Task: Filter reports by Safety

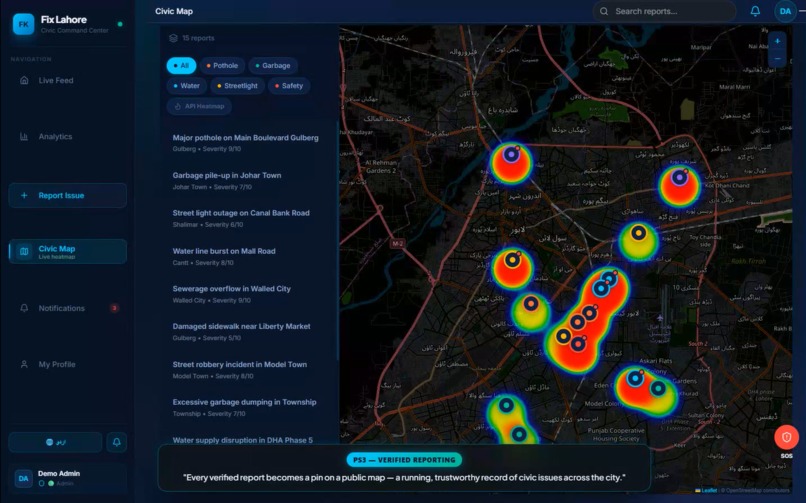Action: point(289,86)
